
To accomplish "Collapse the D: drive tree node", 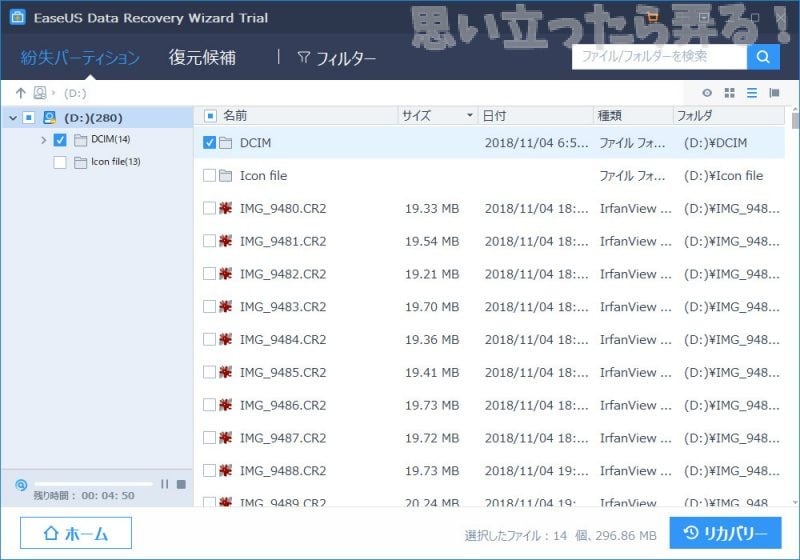I will [13, 118].
